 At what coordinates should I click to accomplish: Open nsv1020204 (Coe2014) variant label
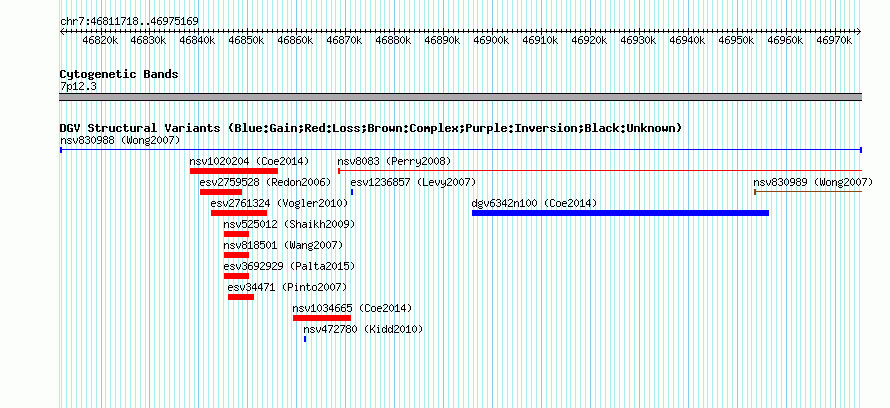249,162
